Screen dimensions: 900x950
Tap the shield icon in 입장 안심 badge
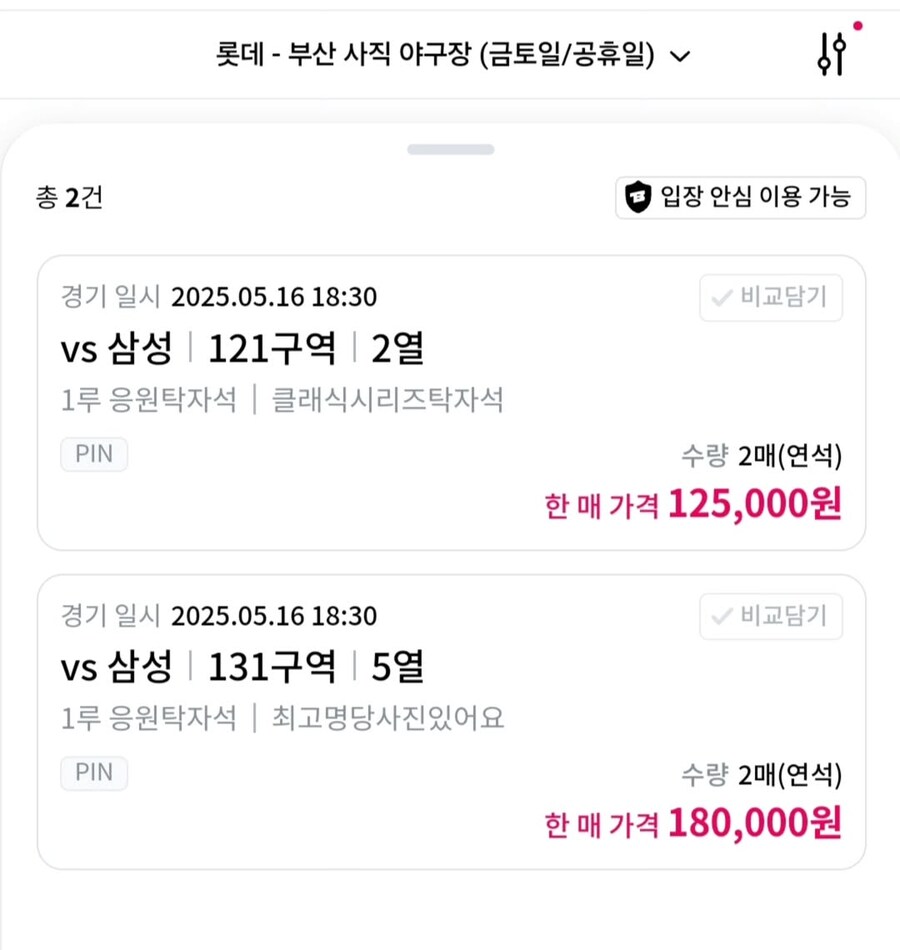point(638,197)
